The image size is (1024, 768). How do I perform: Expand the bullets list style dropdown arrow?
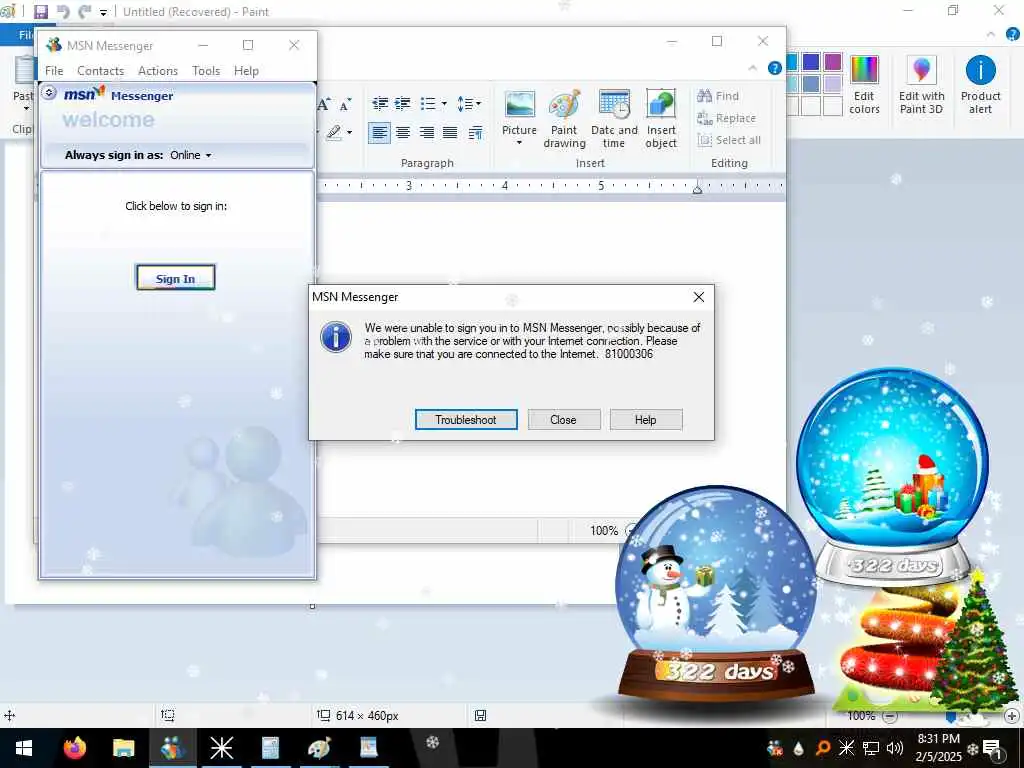tap(444, 103)
